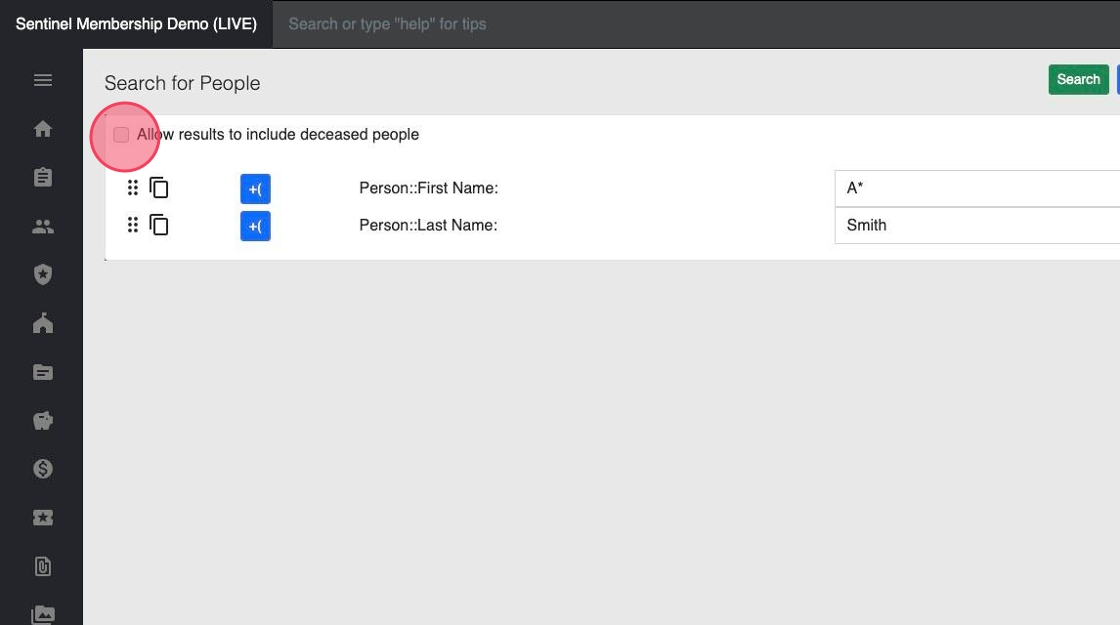
Task: Enable including deceased people in results
Action: [121, 135]
